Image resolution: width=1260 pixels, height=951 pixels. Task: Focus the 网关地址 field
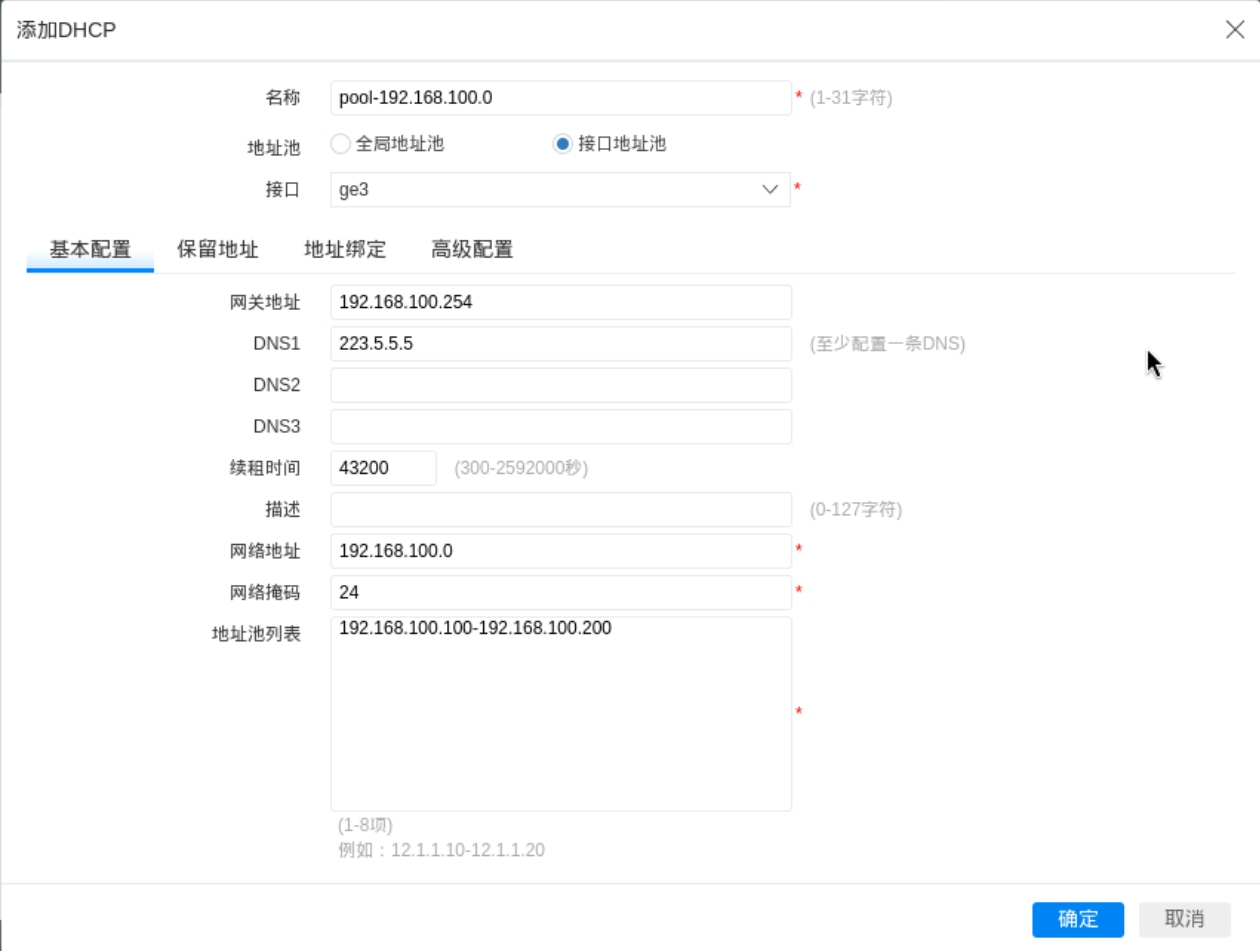560,302
